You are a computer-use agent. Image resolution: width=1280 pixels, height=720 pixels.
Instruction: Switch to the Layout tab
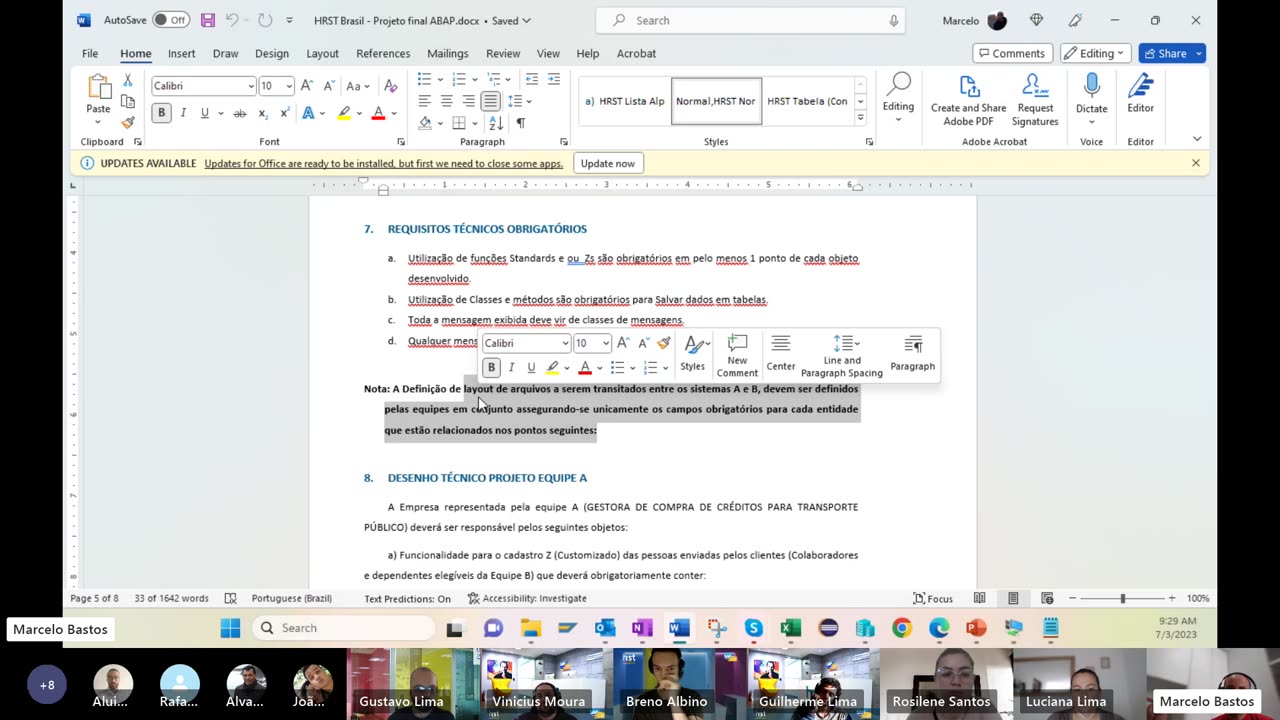point(322,53)
